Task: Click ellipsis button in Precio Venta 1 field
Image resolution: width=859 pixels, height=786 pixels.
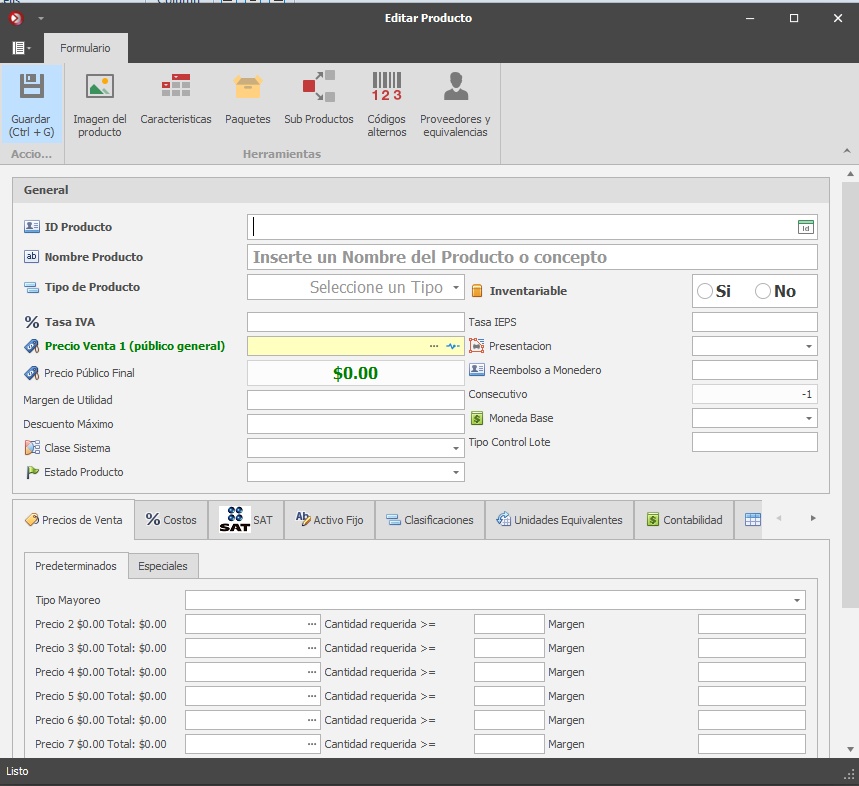Action: [x=434, y=346]
